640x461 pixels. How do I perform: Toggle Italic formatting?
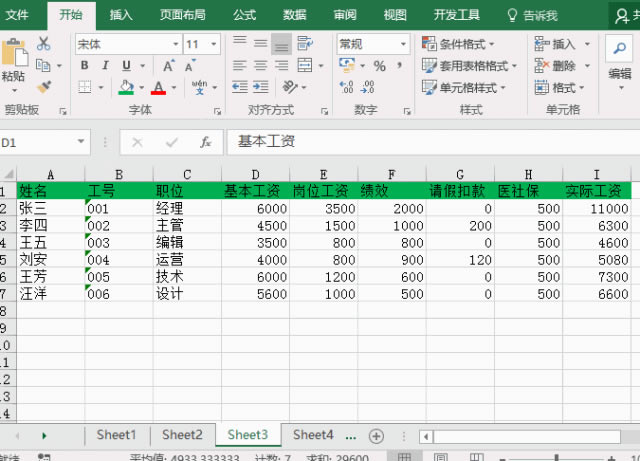(x=103, y=66)
